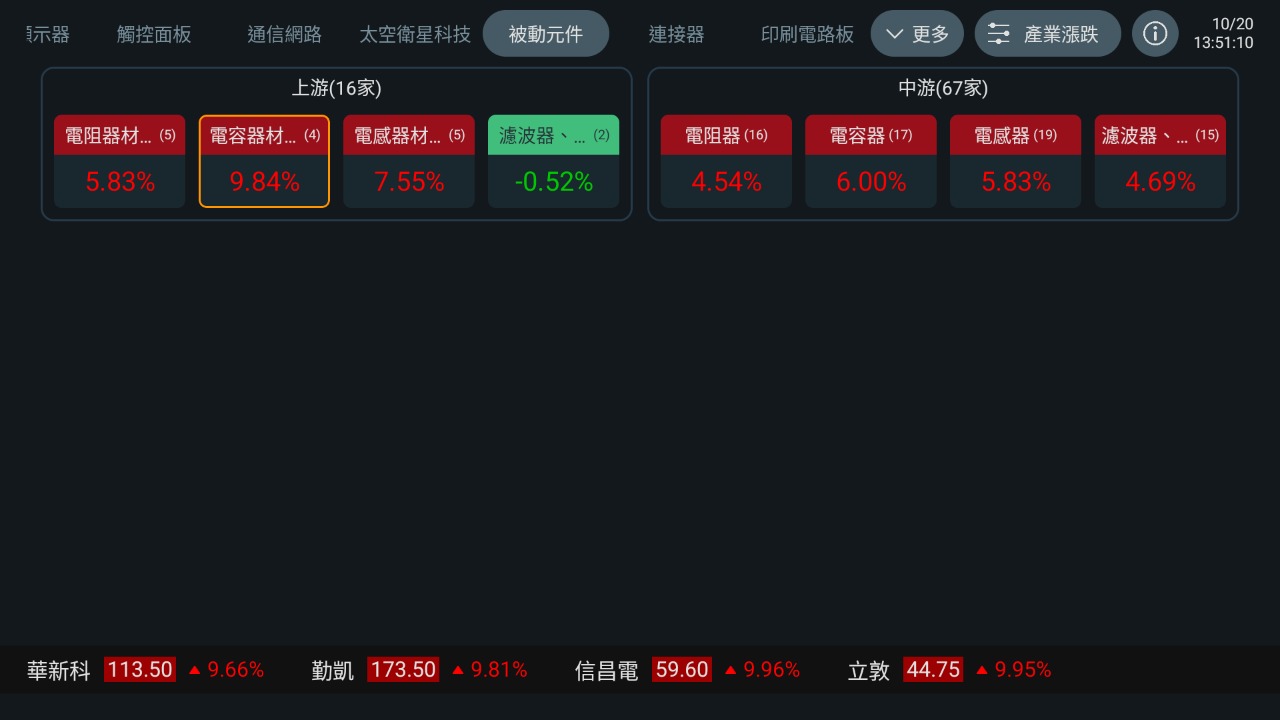Open upstream 電阻器材 tile showing 5.83%
Screen dimensions: 1280x720
point(120,161)
